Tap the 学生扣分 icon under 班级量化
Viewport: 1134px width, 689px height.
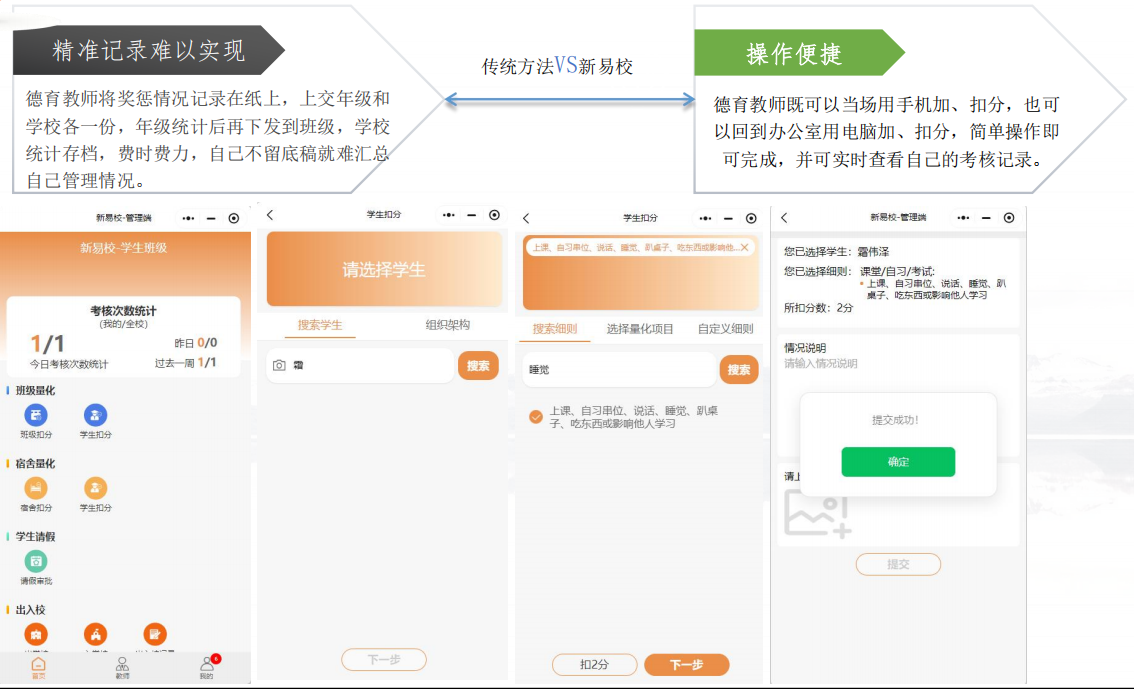[95, 416]
